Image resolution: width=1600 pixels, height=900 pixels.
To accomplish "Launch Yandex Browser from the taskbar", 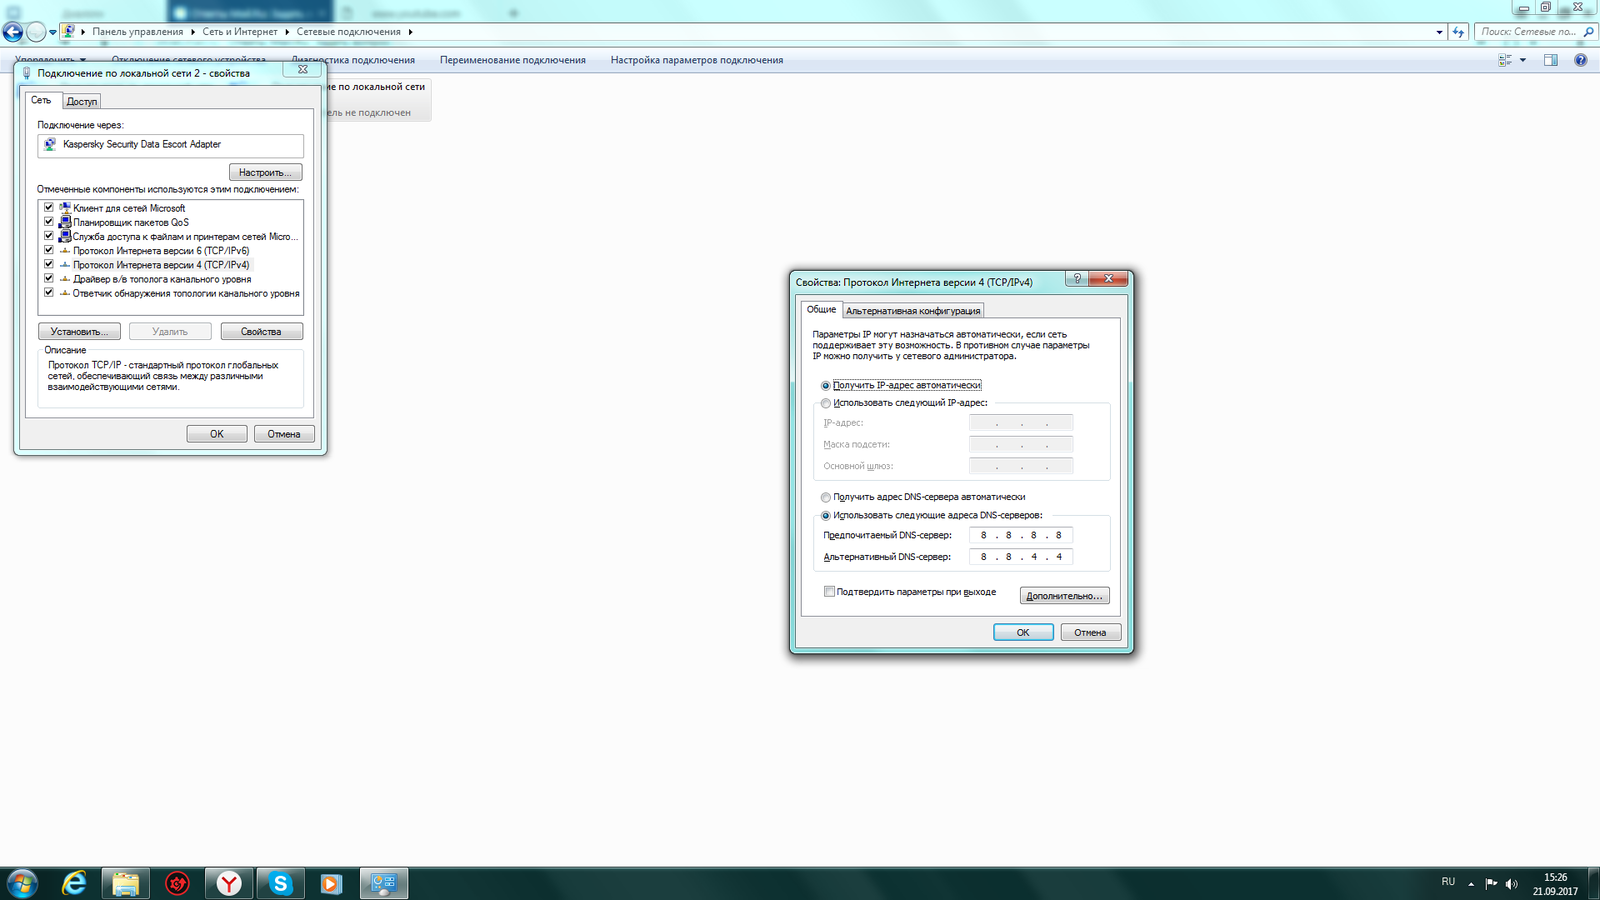I will click(x=229, y=883).
